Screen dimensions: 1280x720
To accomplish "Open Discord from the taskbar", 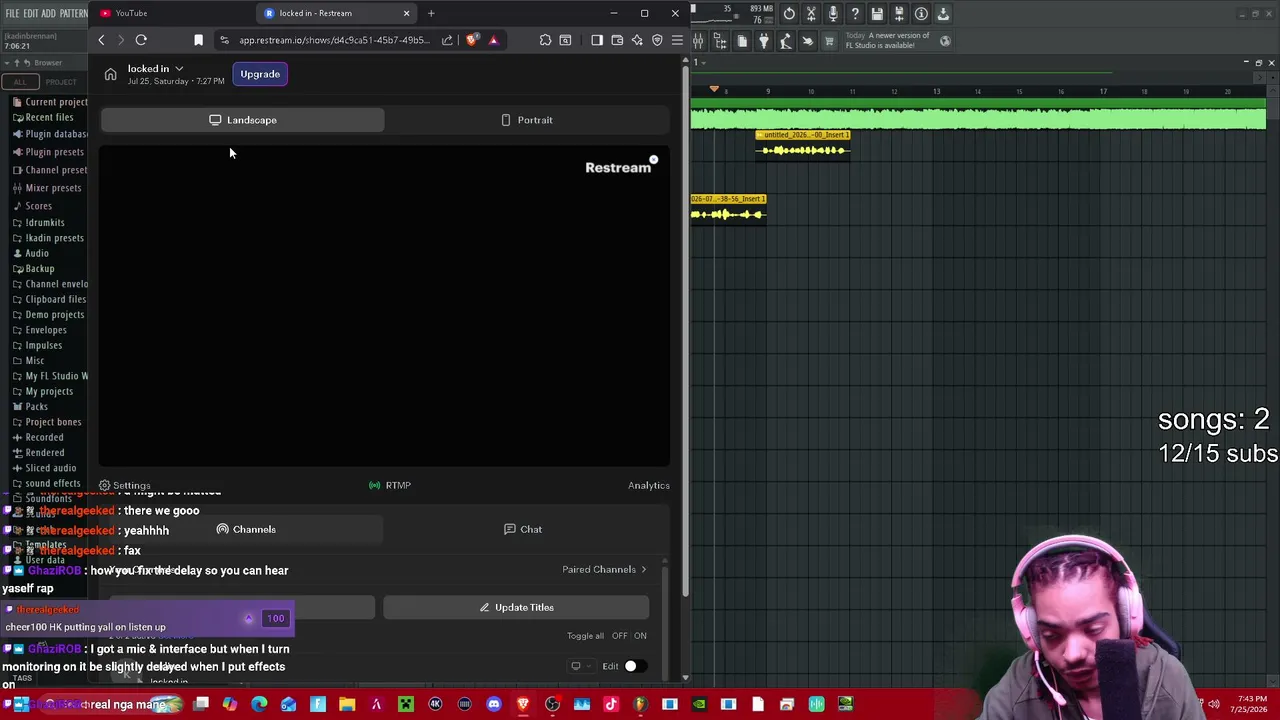I will tap(493, 705).
